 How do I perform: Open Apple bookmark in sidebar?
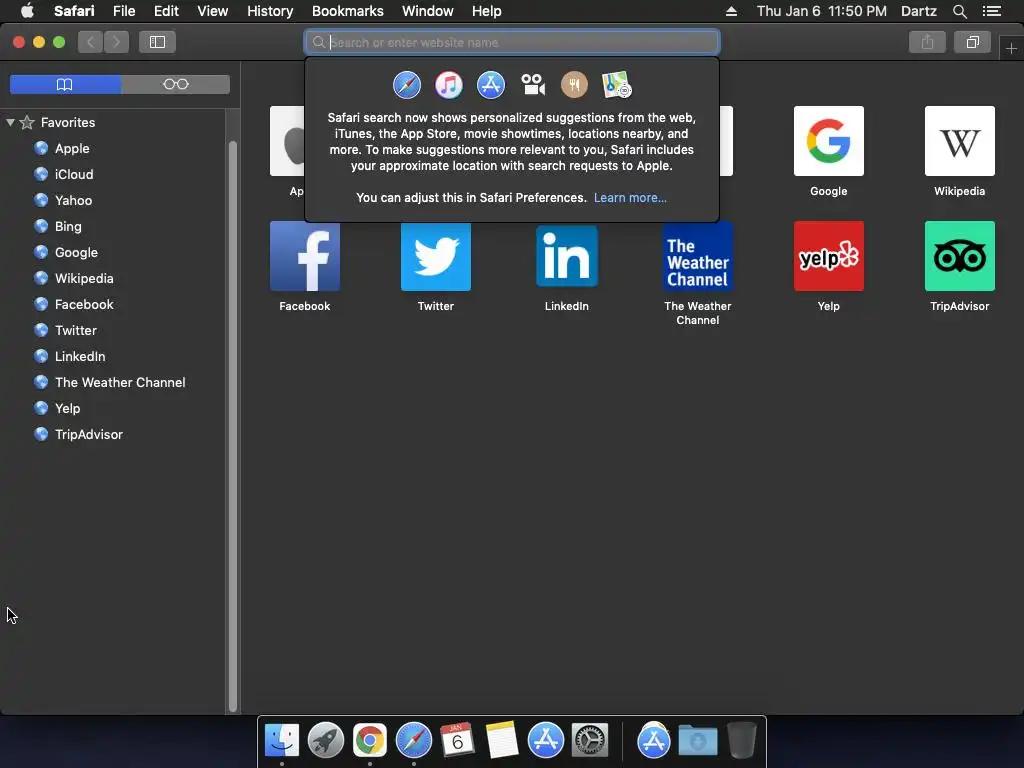[72, 148]
